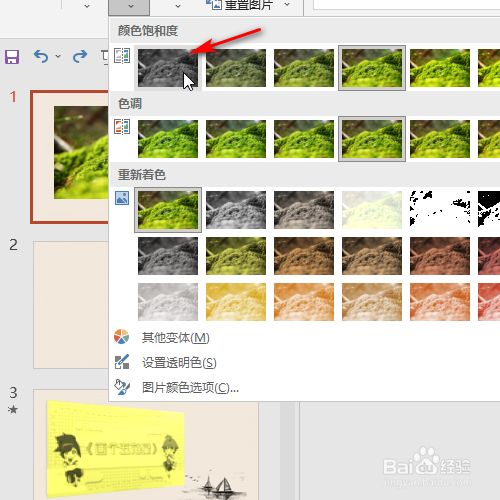
Task: Apply Black and White 25% recolor
Action: (440, 210)
